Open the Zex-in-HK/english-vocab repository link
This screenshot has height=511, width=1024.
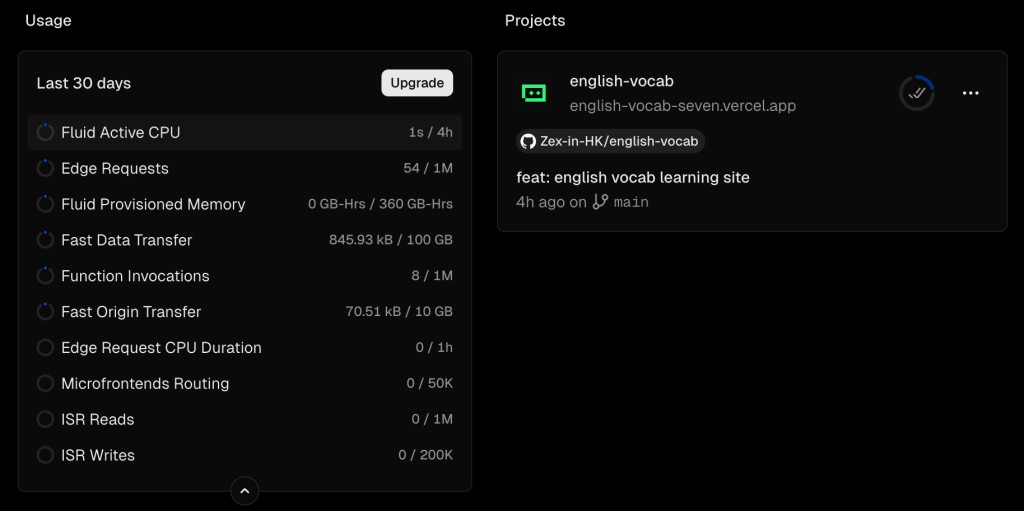(619, 141)
